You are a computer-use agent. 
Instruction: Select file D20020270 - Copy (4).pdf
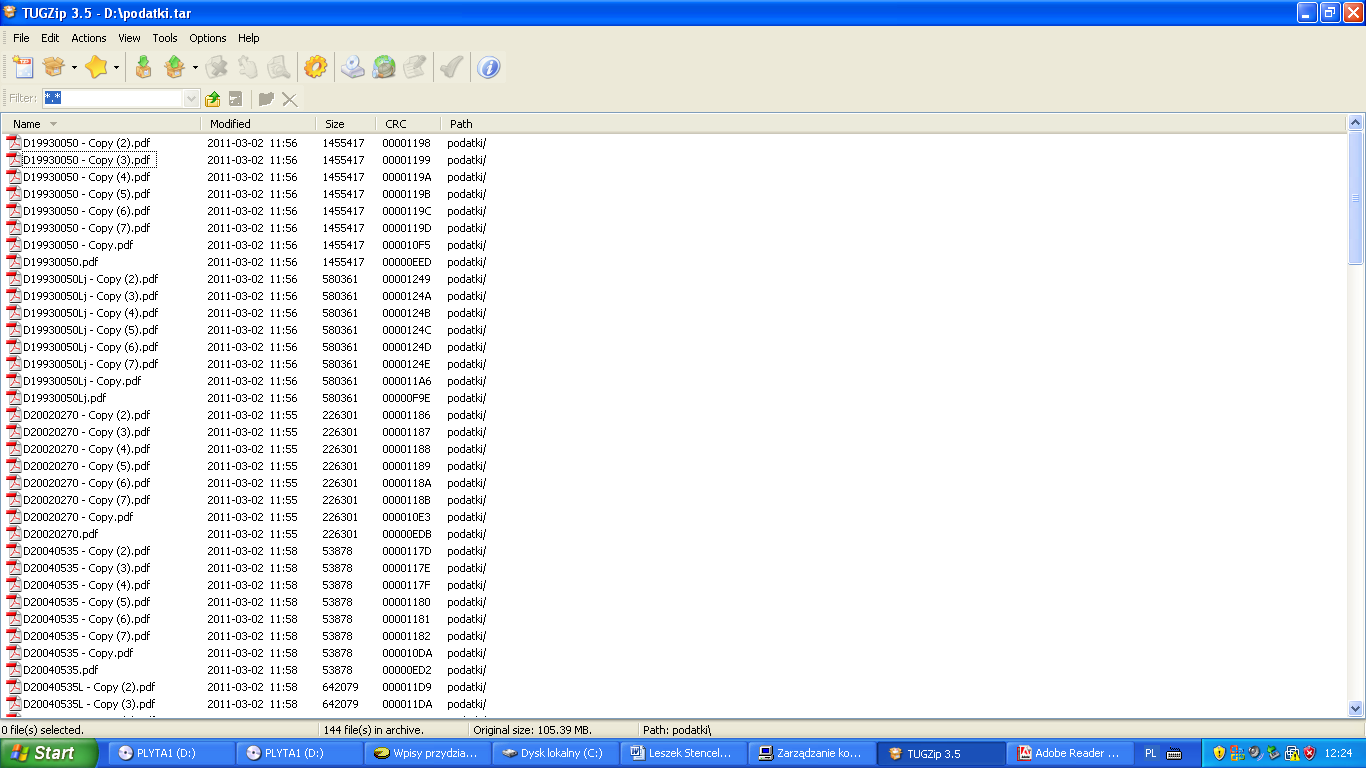pos(86,449)
